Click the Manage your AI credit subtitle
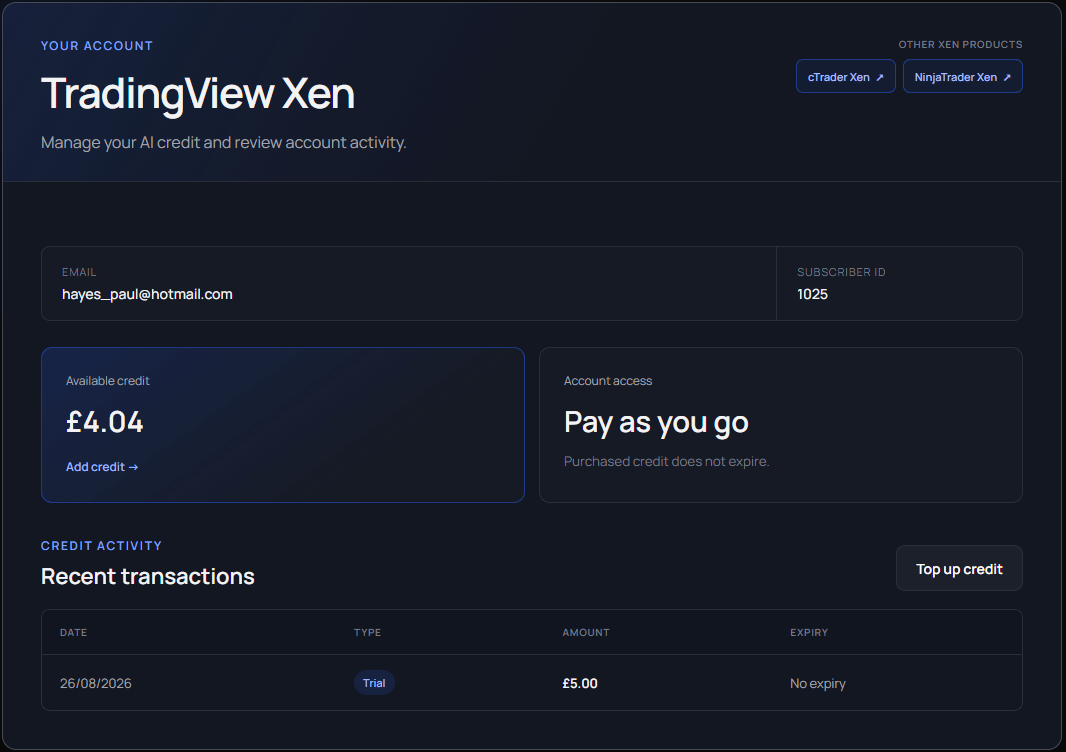1066x752 pixels. click(224, 143)
